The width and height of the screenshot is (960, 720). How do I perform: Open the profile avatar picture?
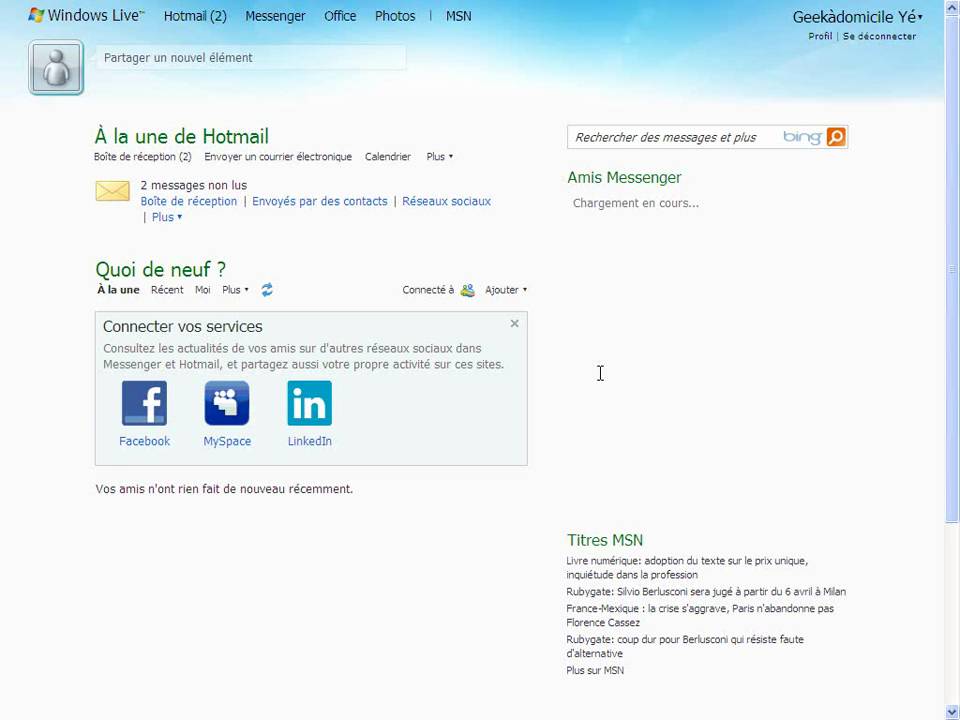point(56,67)
